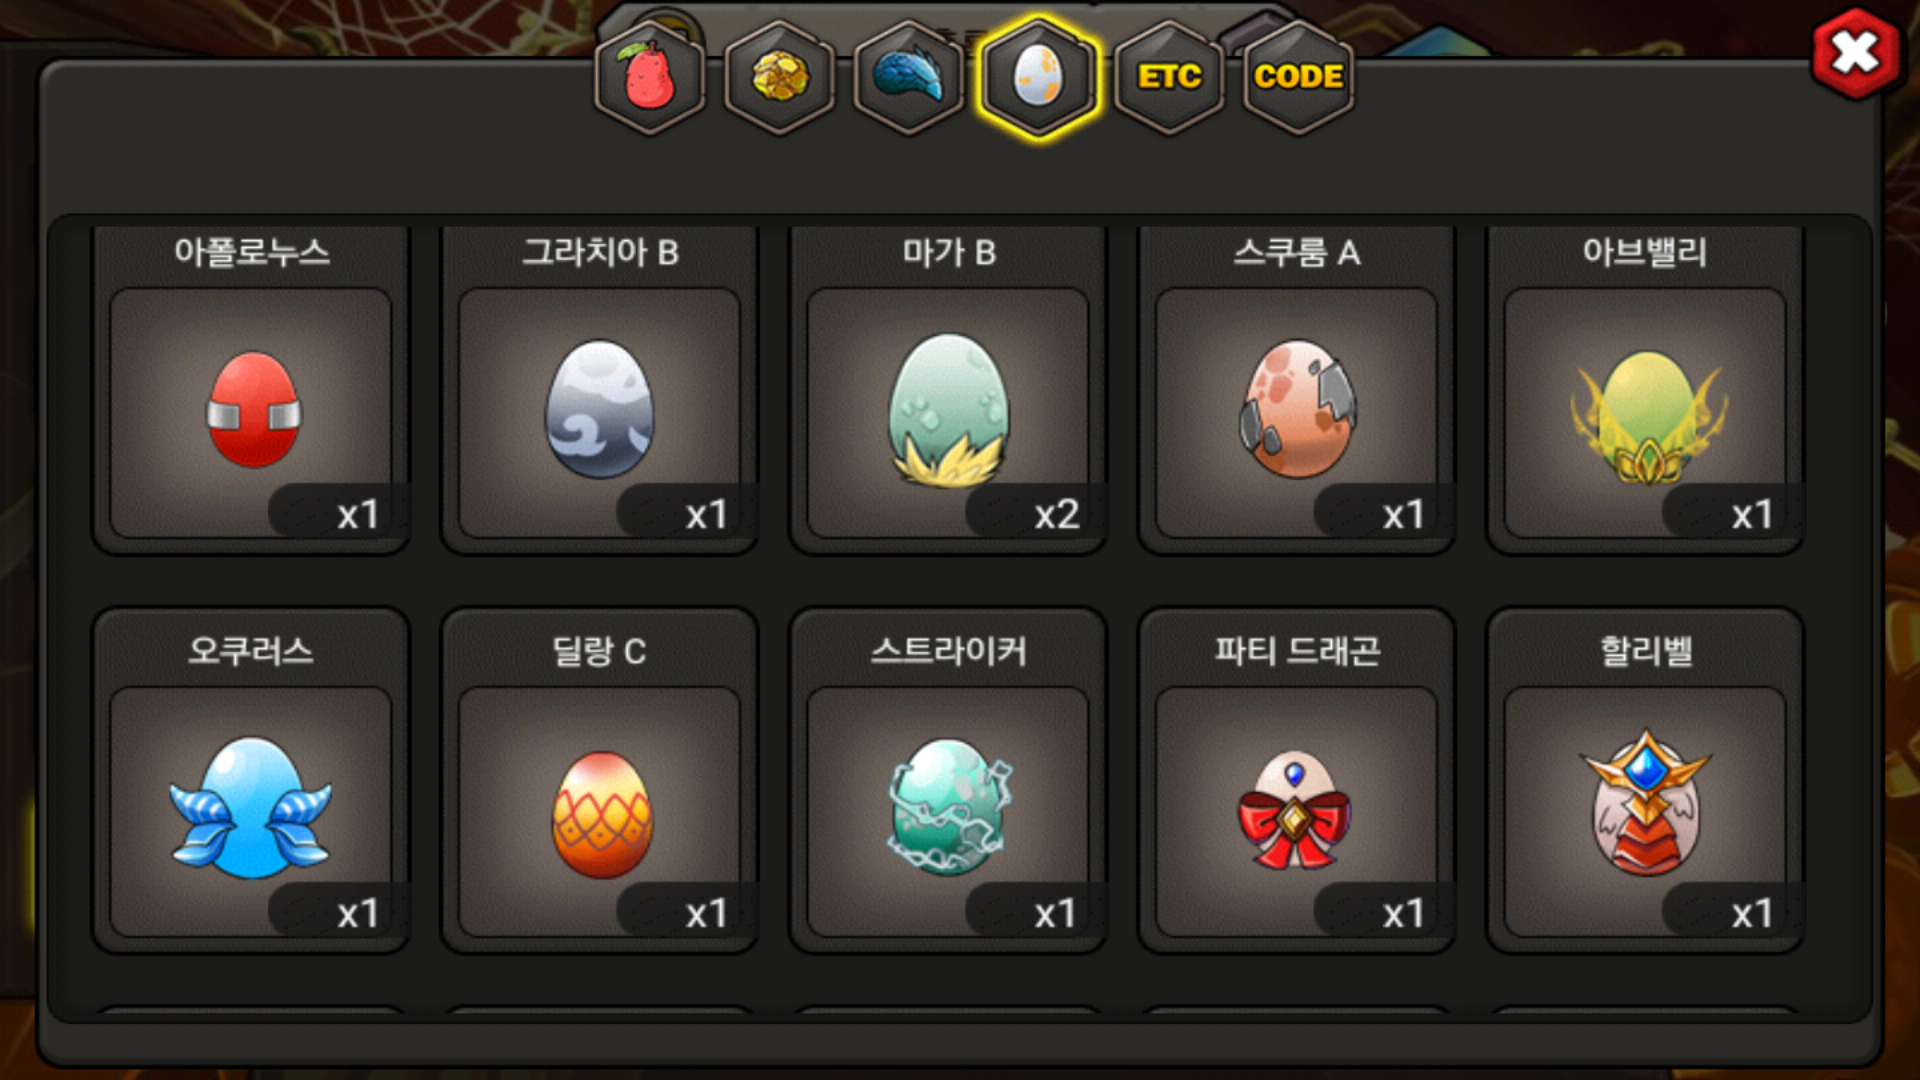Choose the orange patterned 딜랑 C egg
This screenshot has height=1080, width=1920.
pyautogui.click(x=600, y=811)
